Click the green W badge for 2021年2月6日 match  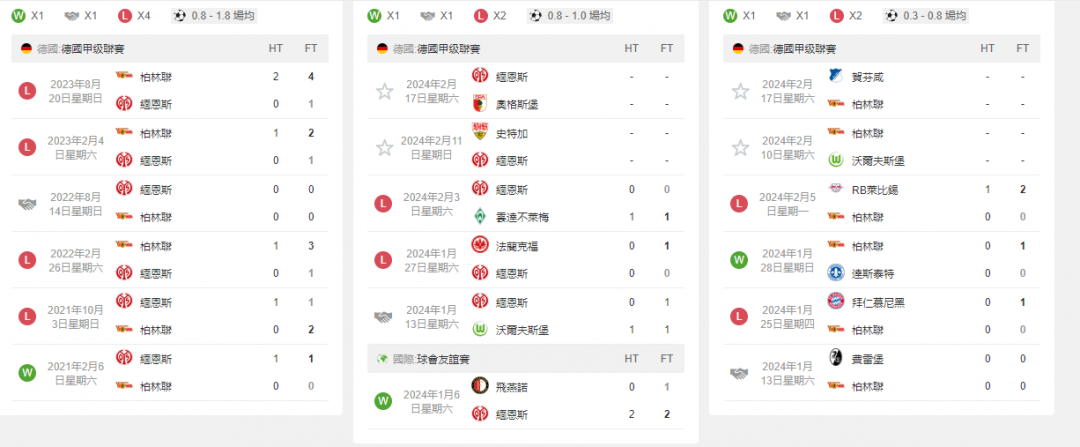point(27,373)
